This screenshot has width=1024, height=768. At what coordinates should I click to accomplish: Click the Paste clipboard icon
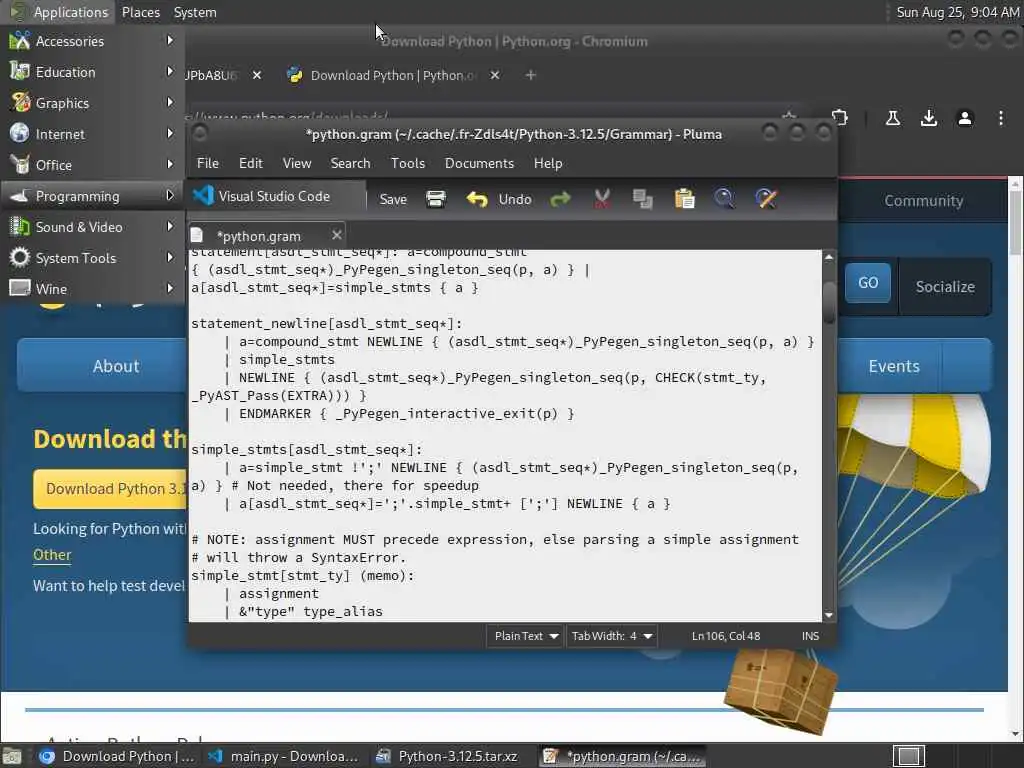click(x=684, y=199)
